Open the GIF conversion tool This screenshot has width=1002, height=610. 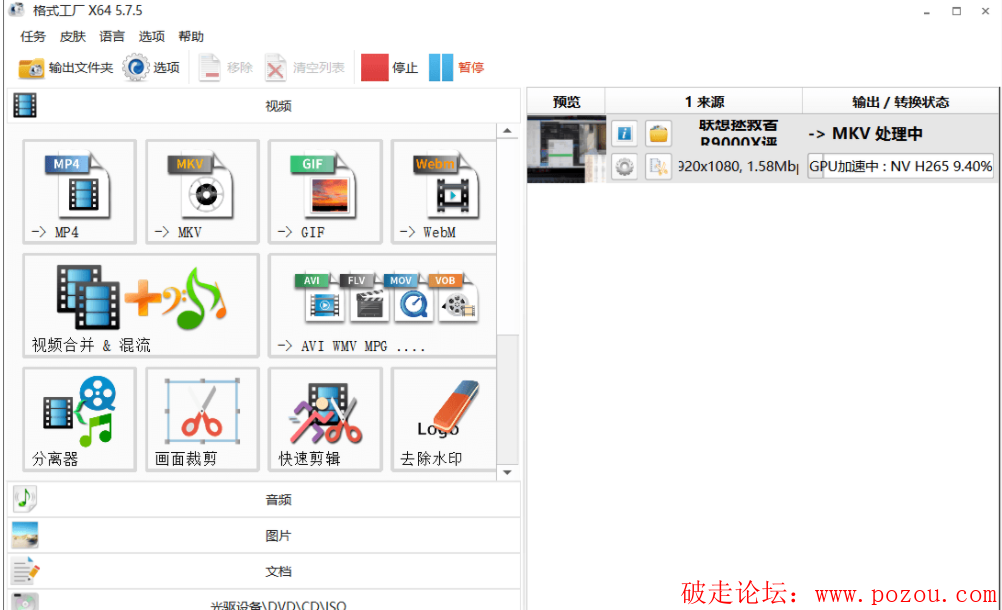click(x=325, y=191)
